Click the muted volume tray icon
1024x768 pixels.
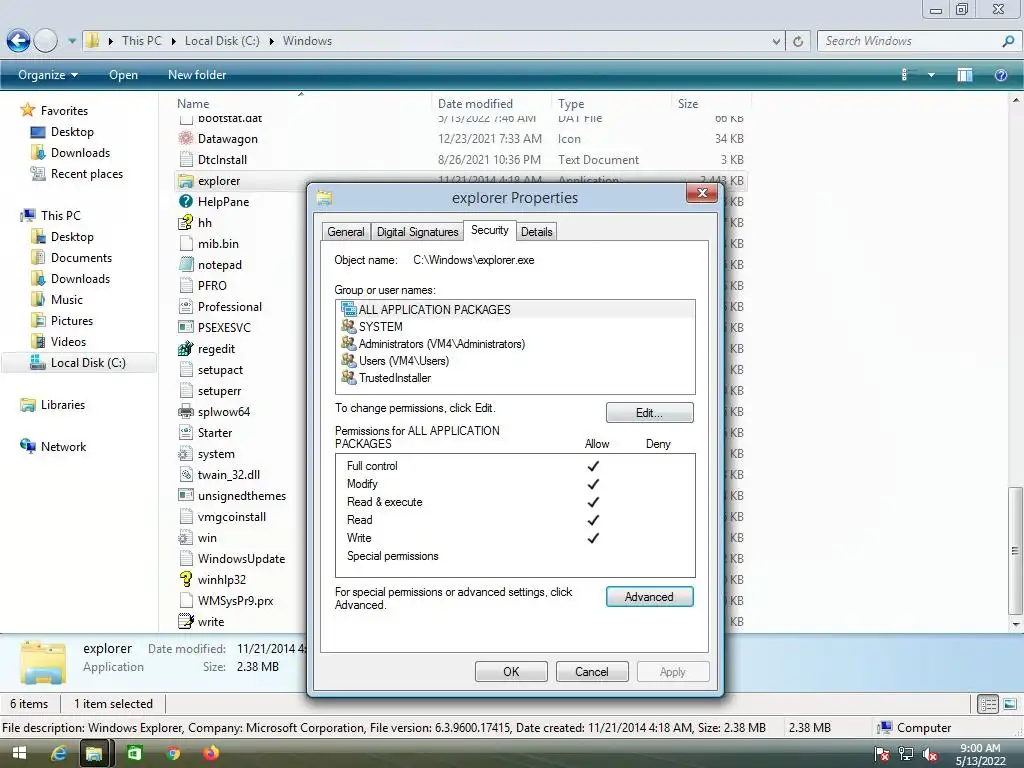[930, 754]
